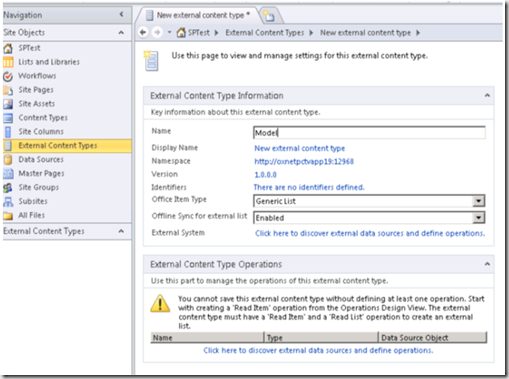The height and width of the screenshot is (379, 509).
Task: Click the external content type page icon
Action: (151, 61)
